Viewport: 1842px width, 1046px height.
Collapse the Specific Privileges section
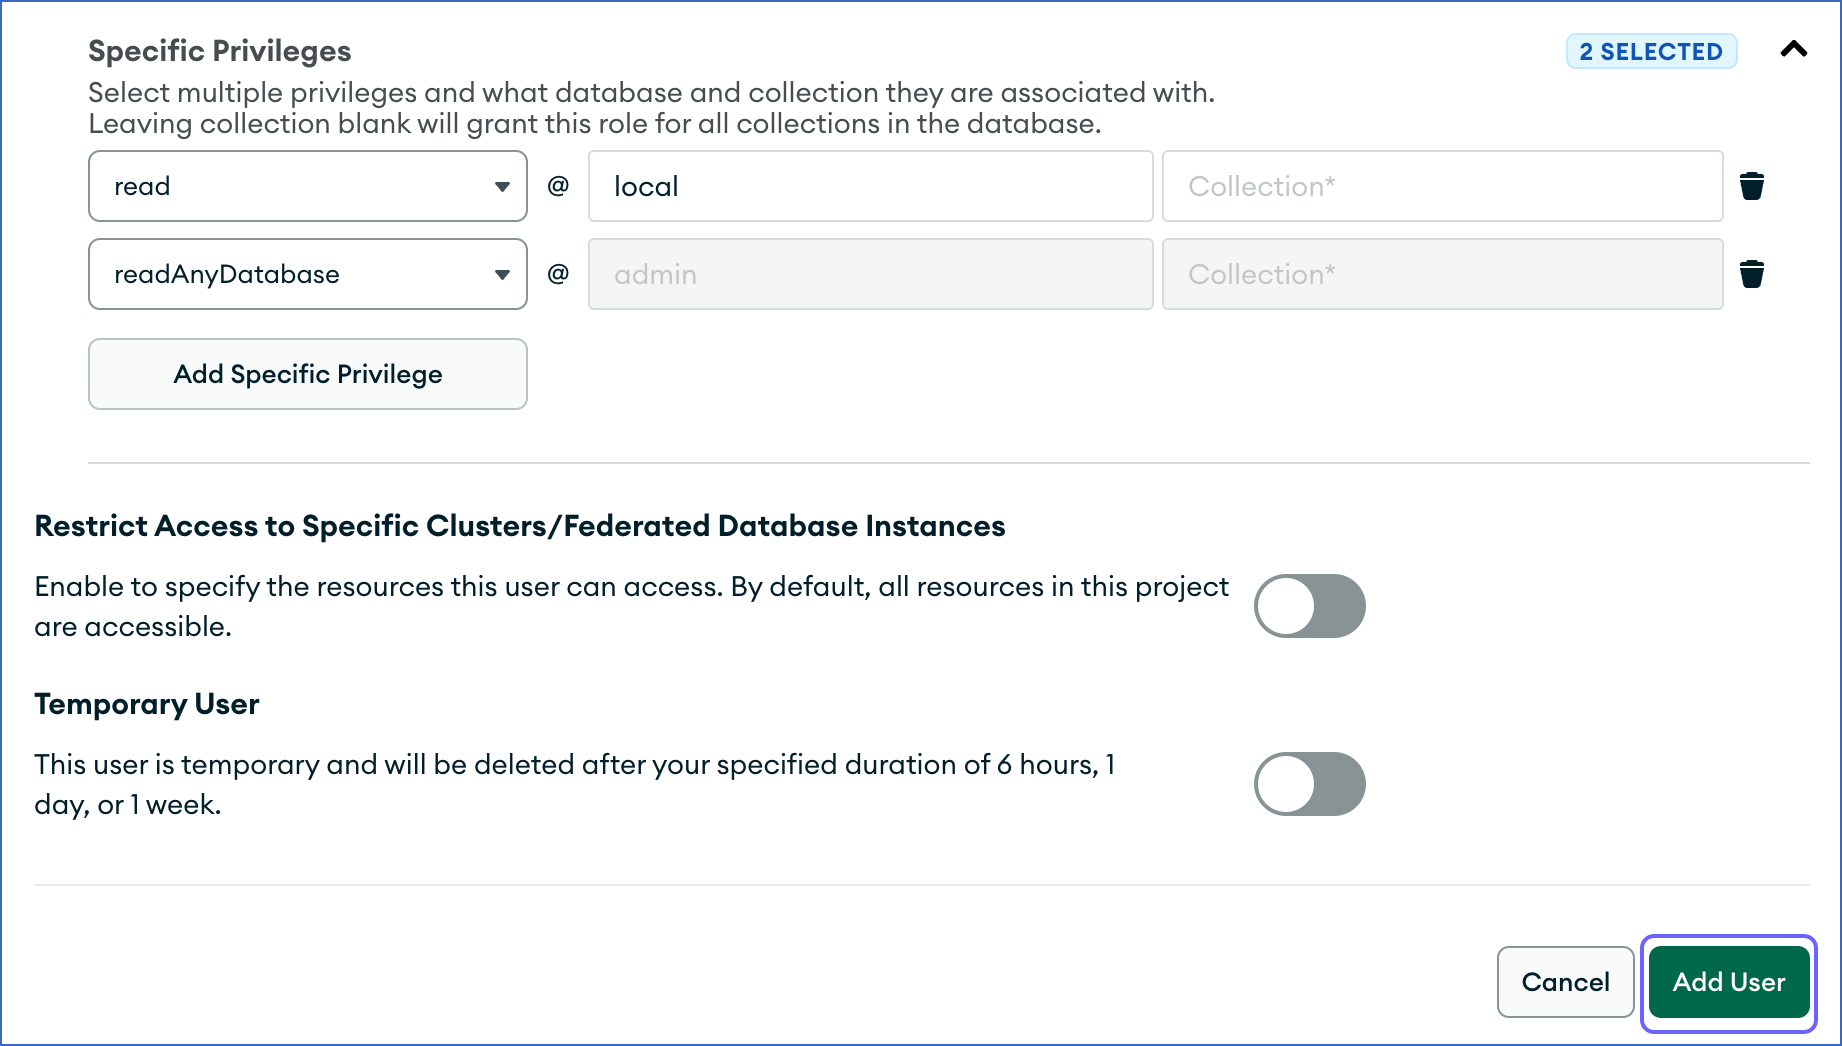[x=1794, y=49]
